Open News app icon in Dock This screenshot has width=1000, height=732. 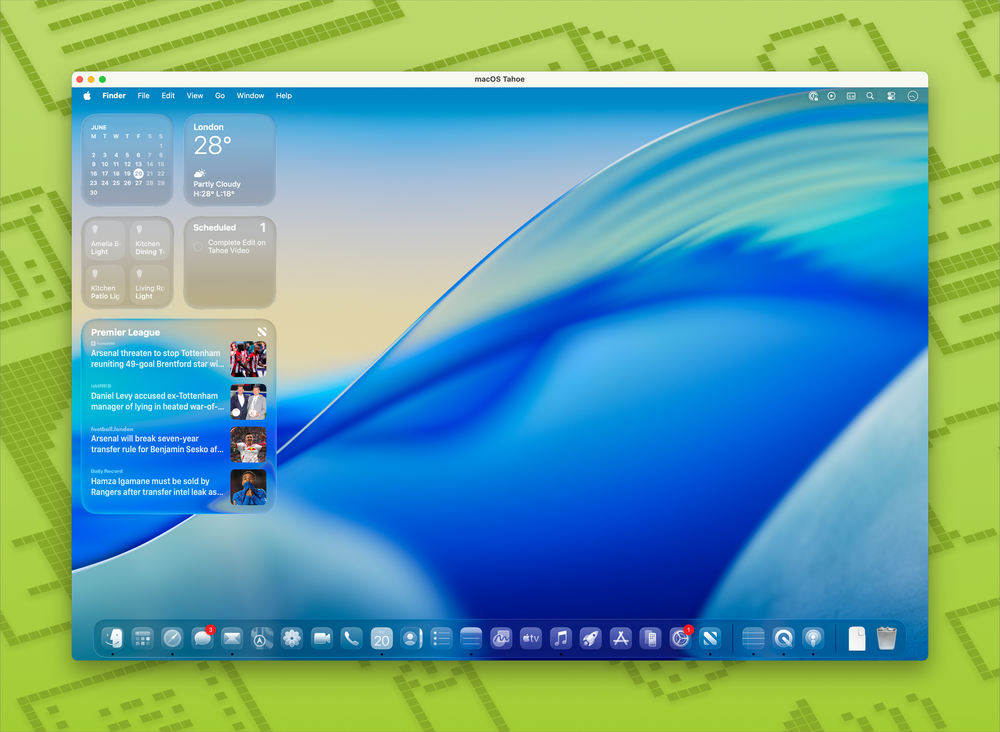pyautogui.click(x=710, y=638)
